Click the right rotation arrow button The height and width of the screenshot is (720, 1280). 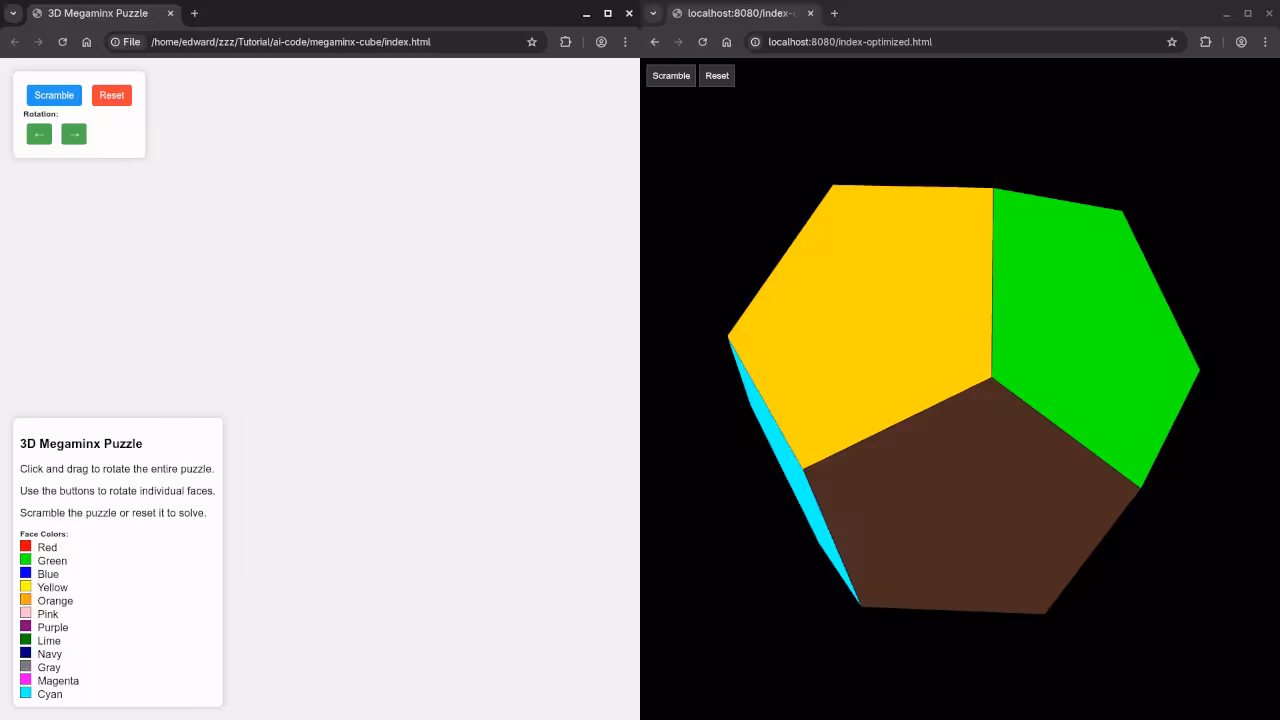tap(74, 133)
